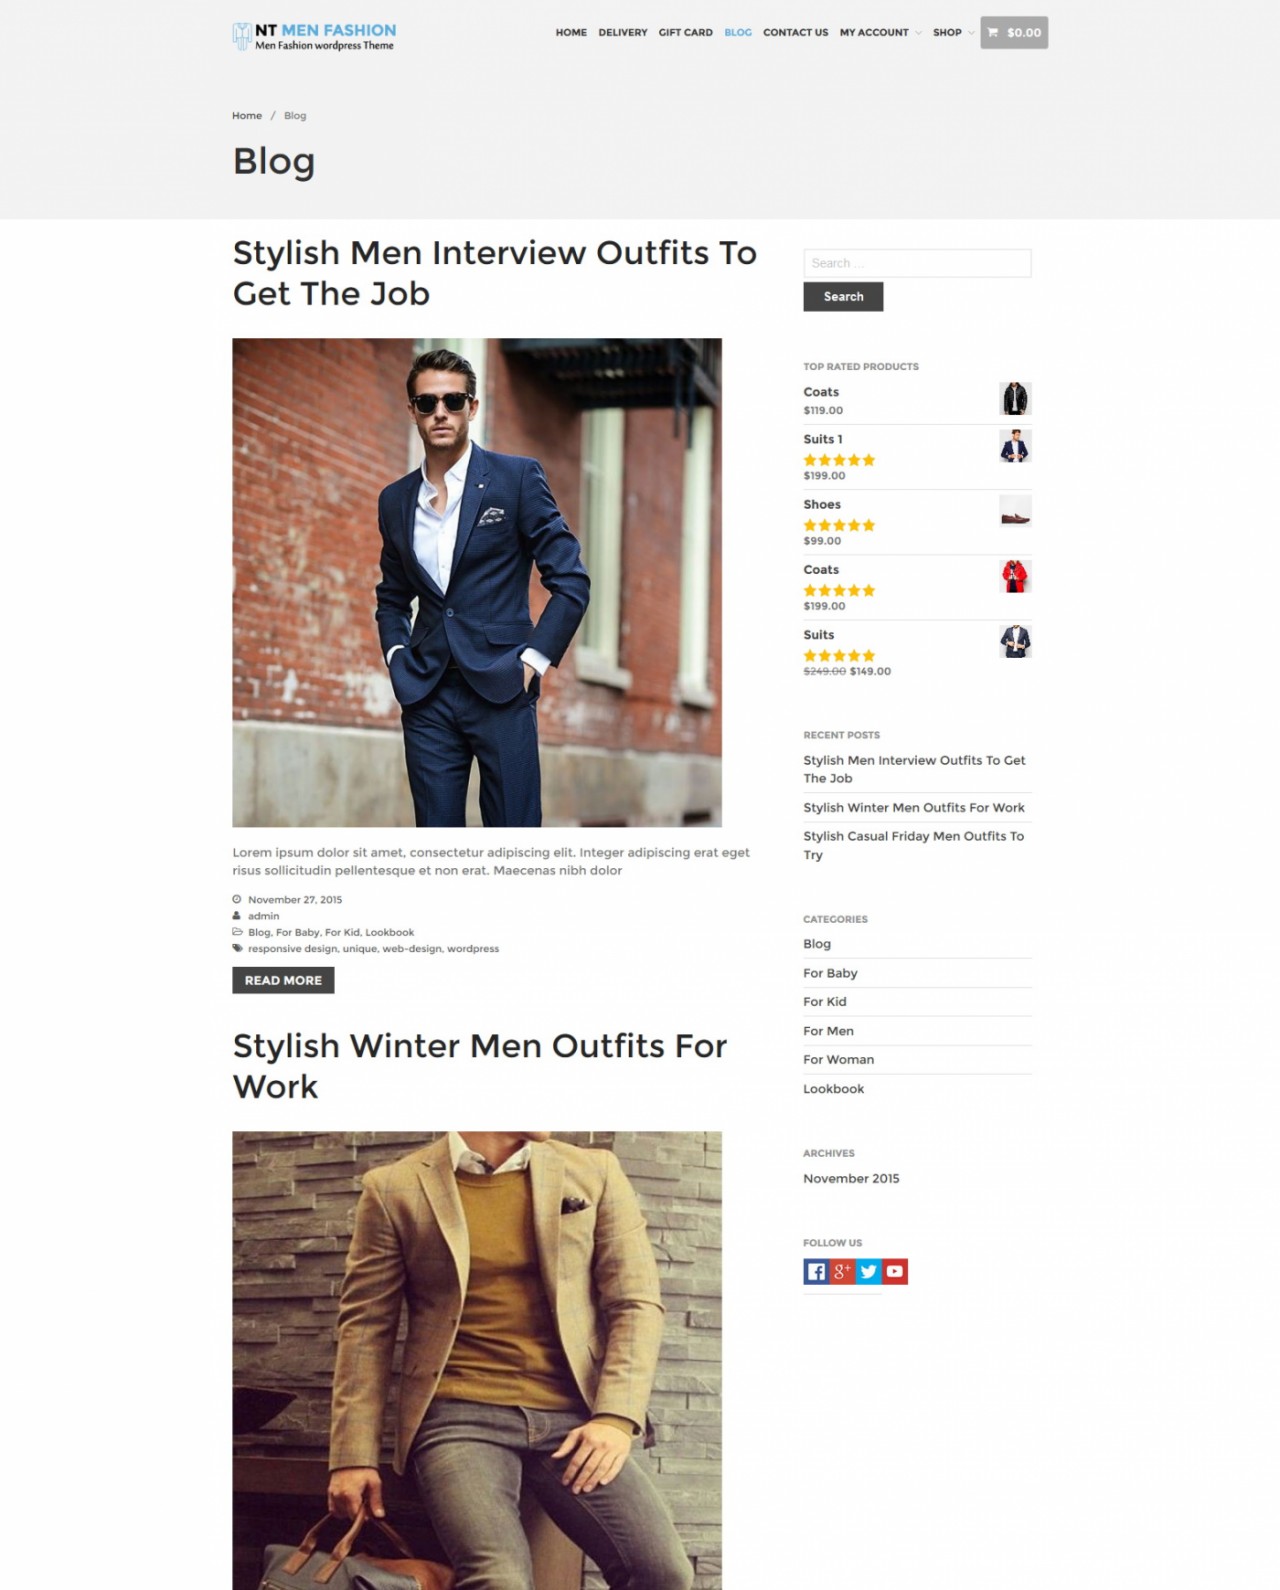Open the Gift Card menu item
This screenshot has height=1590, width=1280.
point(686,33)
